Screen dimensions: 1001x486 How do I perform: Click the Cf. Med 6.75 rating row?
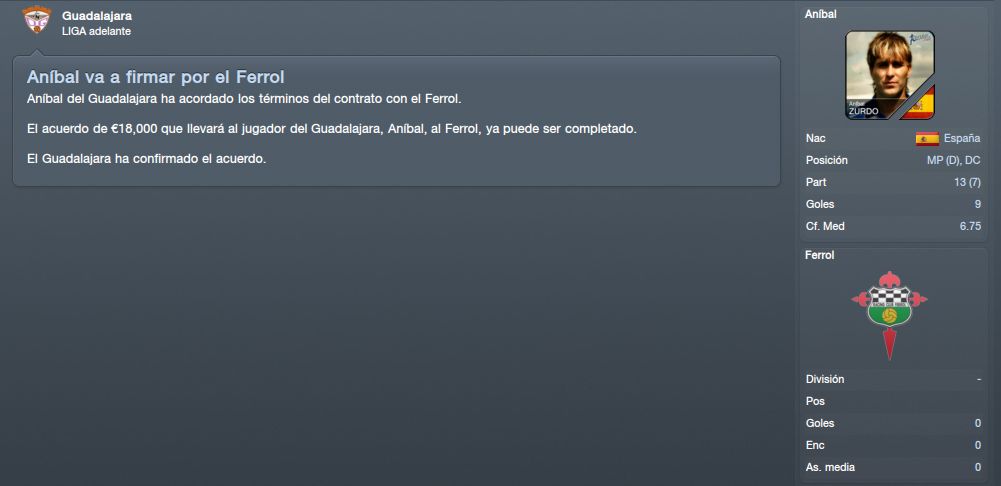click(893, 226)
